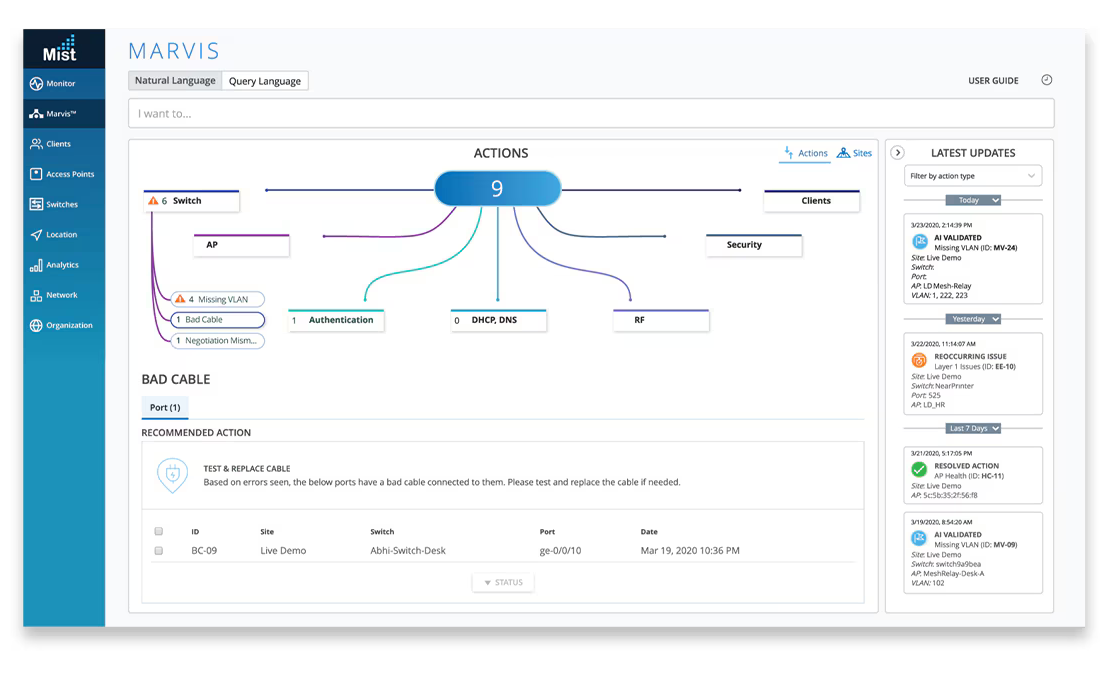Click AI Validated icon for MV-24
Screen dimensions: 1116x673
[920, 241]
